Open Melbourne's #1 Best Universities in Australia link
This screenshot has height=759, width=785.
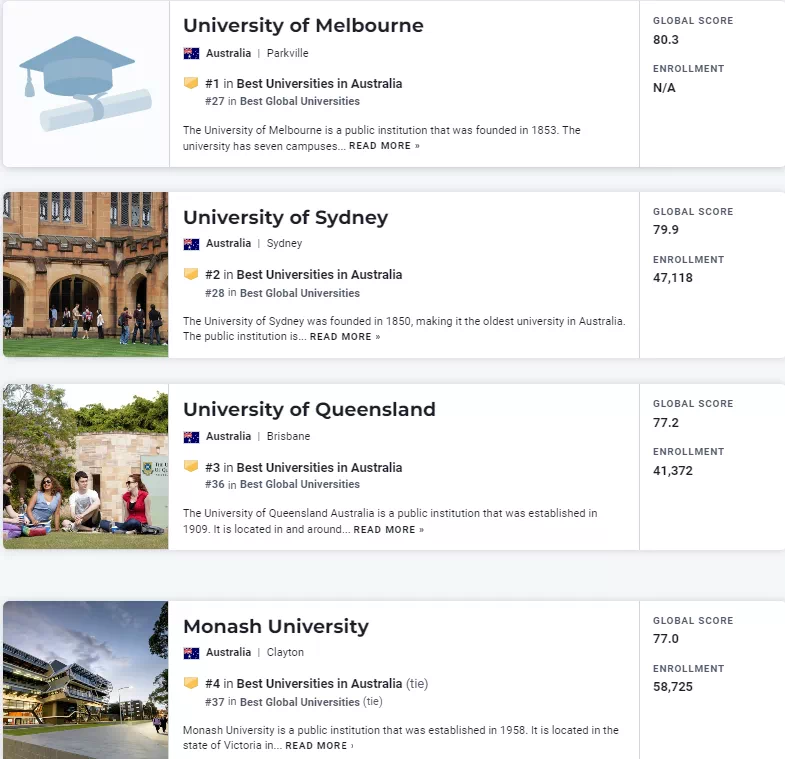303,84
